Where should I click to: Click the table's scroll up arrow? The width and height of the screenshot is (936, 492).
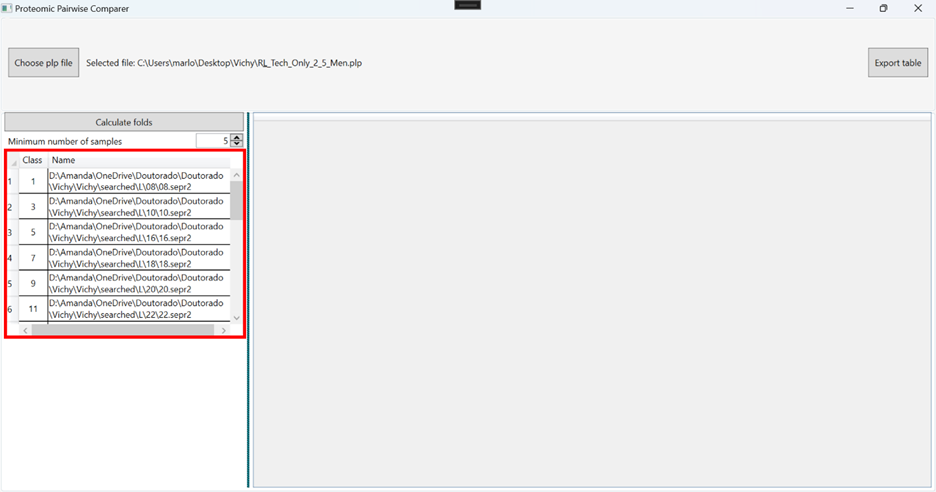(236, 175)
